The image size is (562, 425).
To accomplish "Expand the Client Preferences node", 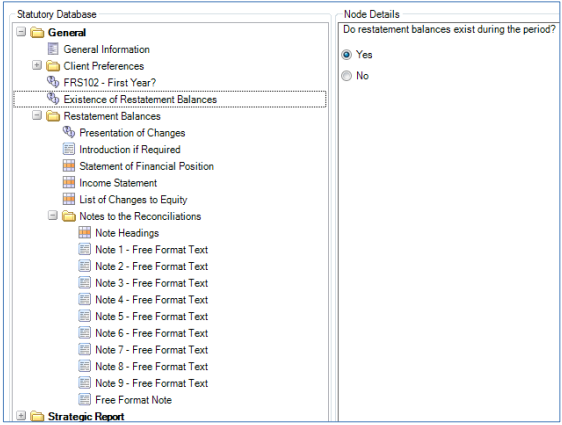I will 37,65.
